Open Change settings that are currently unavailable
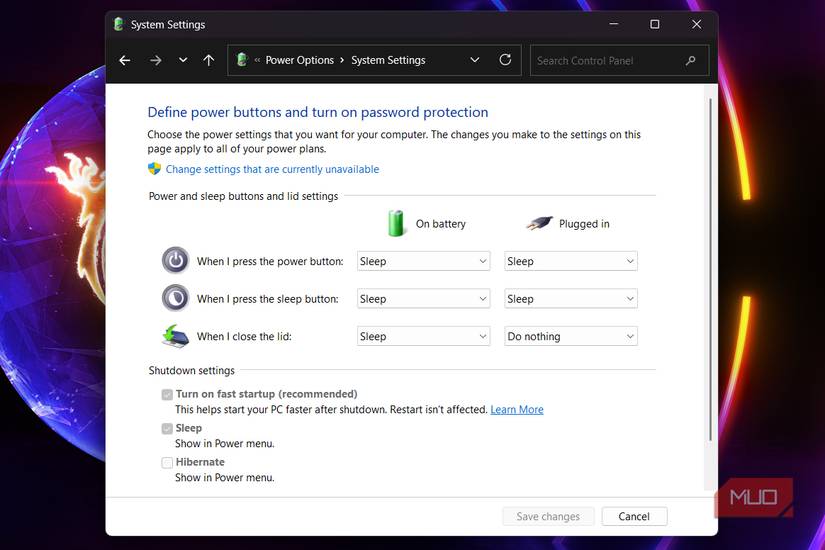This screenshot has height=550, width=825. pyautogui.click(x=272, y=169)
